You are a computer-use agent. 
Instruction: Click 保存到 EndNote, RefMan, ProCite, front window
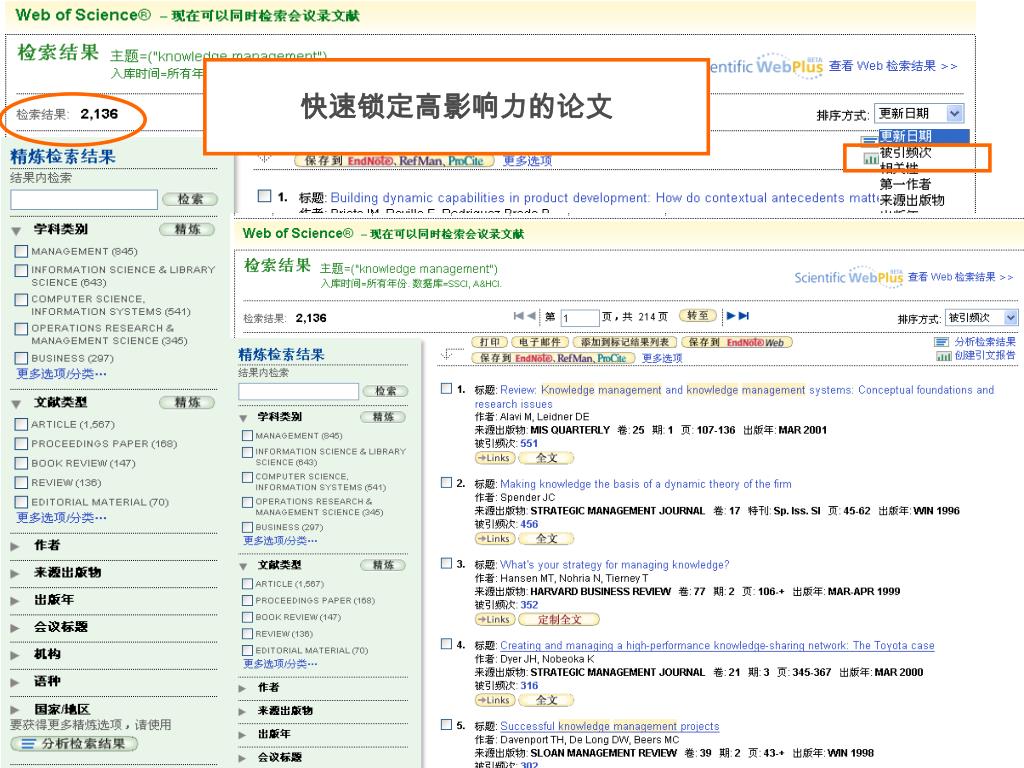(553, 358)
